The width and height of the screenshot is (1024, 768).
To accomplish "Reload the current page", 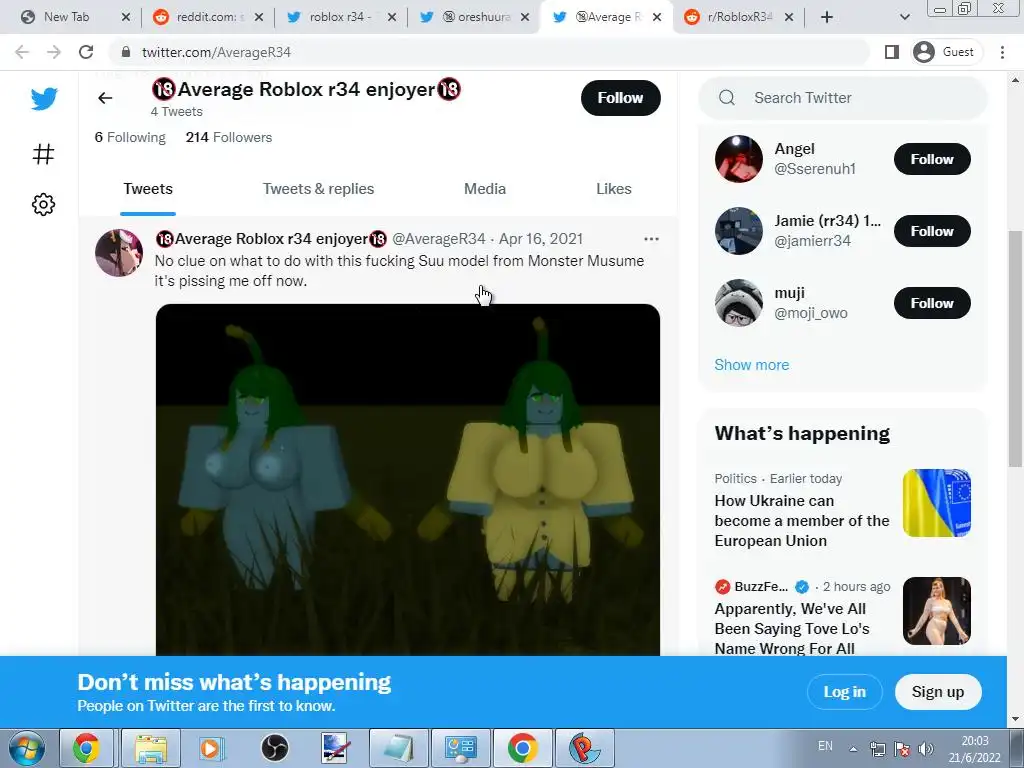I will tap(86, 52).
